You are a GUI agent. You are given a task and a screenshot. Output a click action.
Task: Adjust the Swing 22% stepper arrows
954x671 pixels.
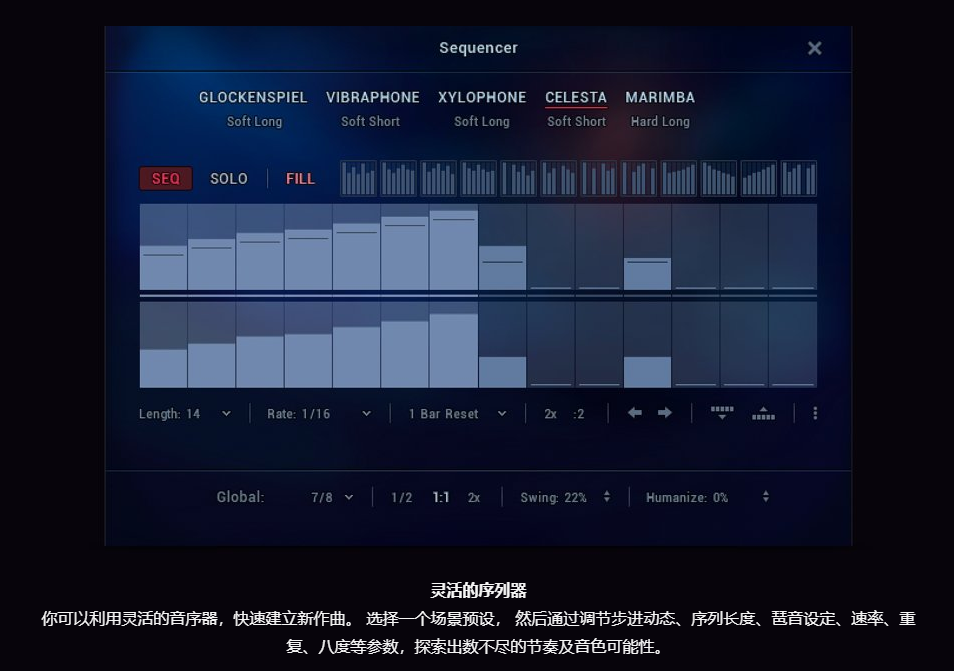[x=607, y=497]
